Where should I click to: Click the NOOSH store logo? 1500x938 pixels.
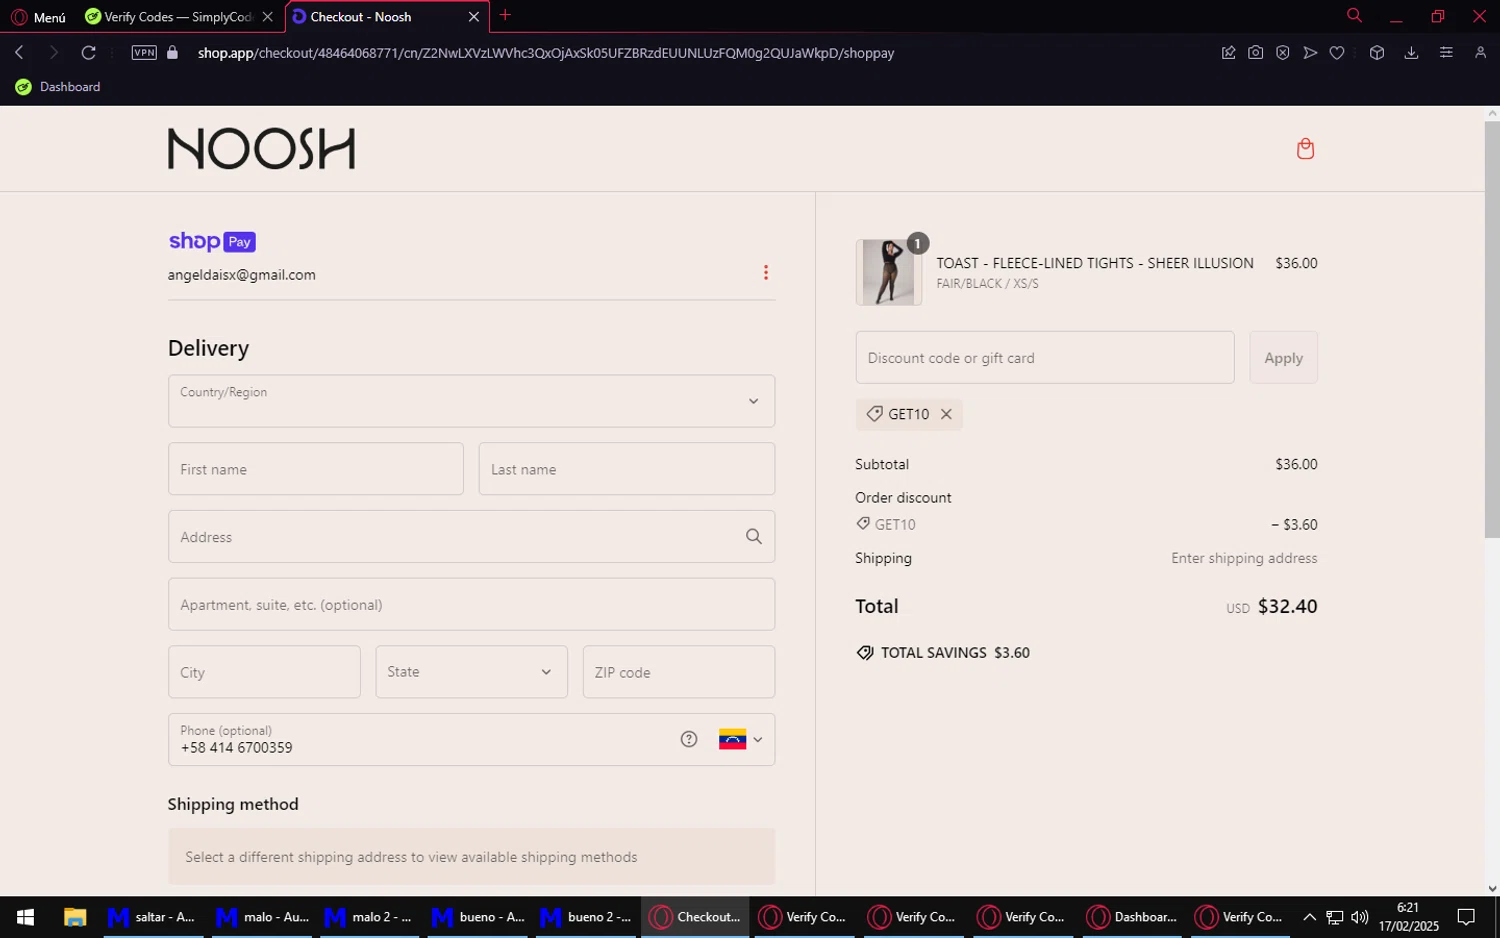(261, 149)
